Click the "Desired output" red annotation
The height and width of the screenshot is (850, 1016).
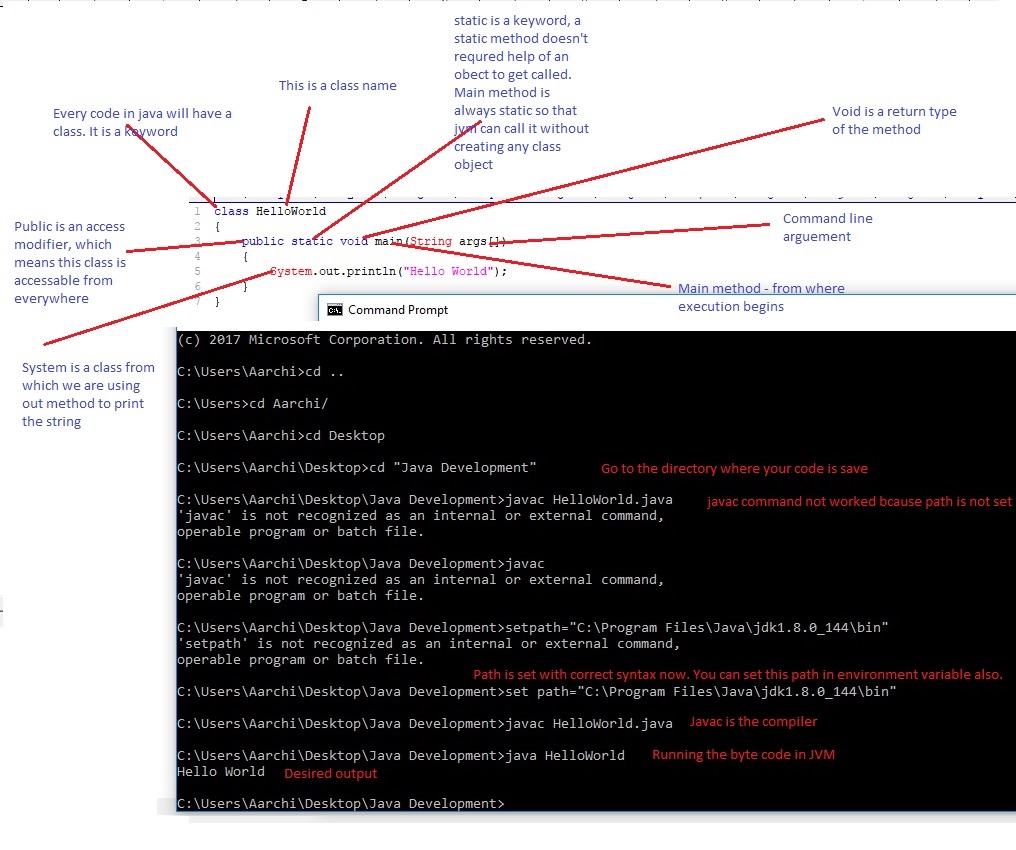tap(330, 773)
